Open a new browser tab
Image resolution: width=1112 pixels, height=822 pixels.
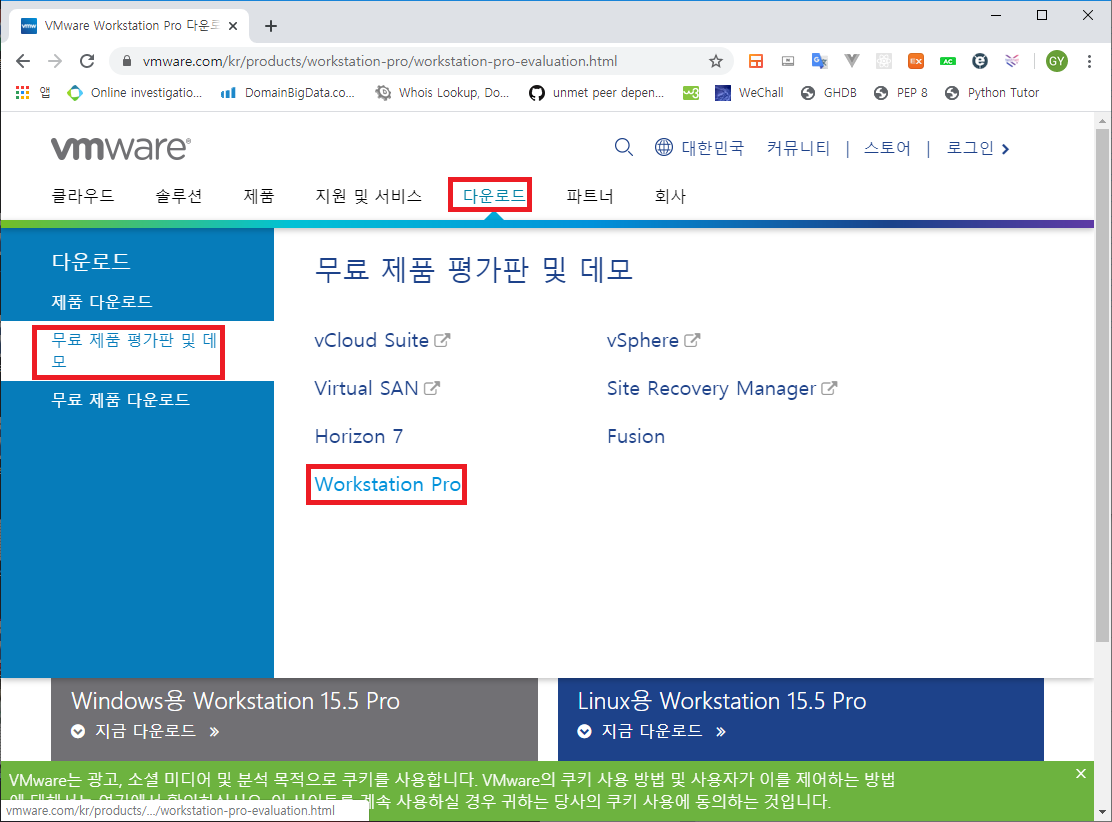271,26
